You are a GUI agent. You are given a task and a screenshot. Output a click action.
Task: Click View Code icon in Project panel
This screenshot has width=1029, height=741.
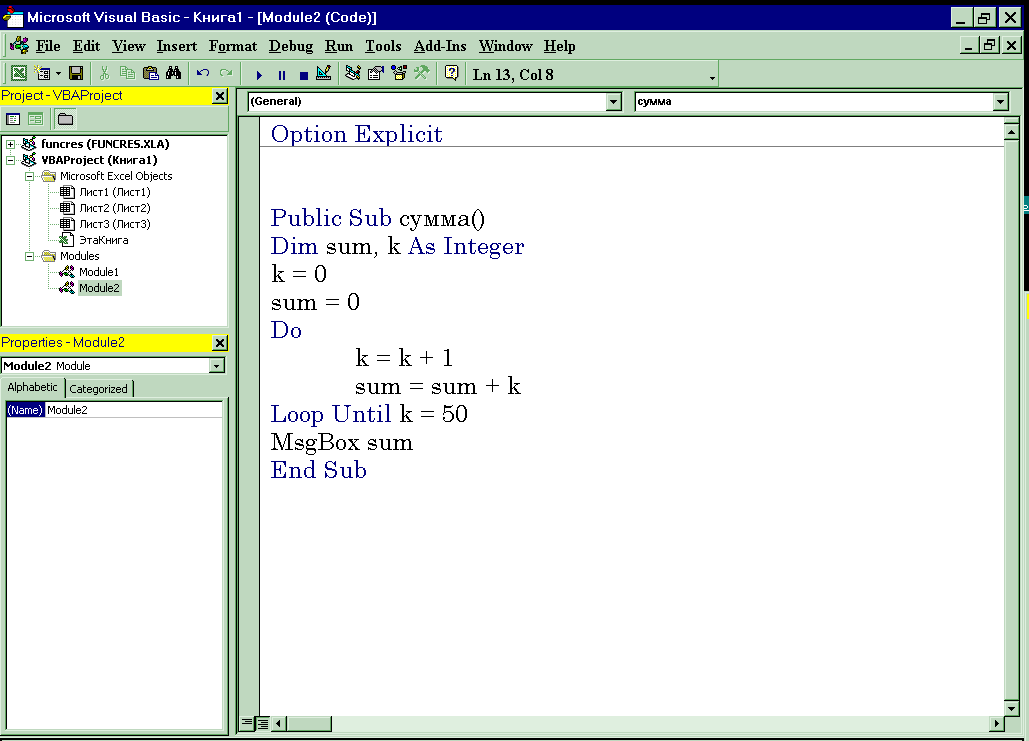click(x=13, y=119)
